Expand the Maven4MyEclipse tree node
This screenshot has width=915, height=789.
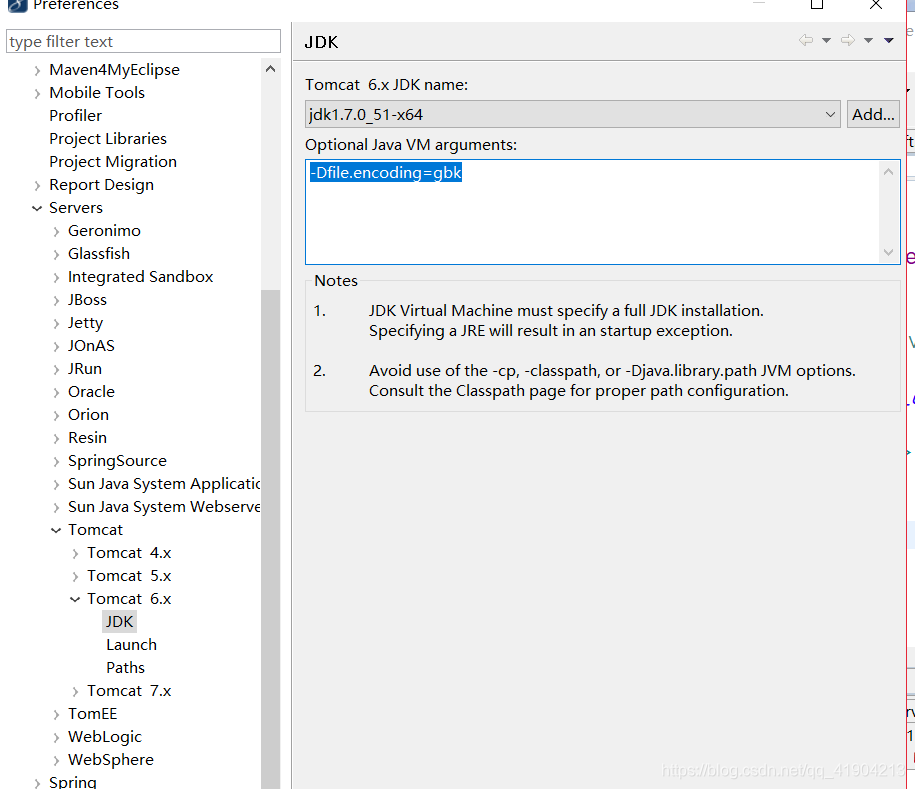coord(37,71)
